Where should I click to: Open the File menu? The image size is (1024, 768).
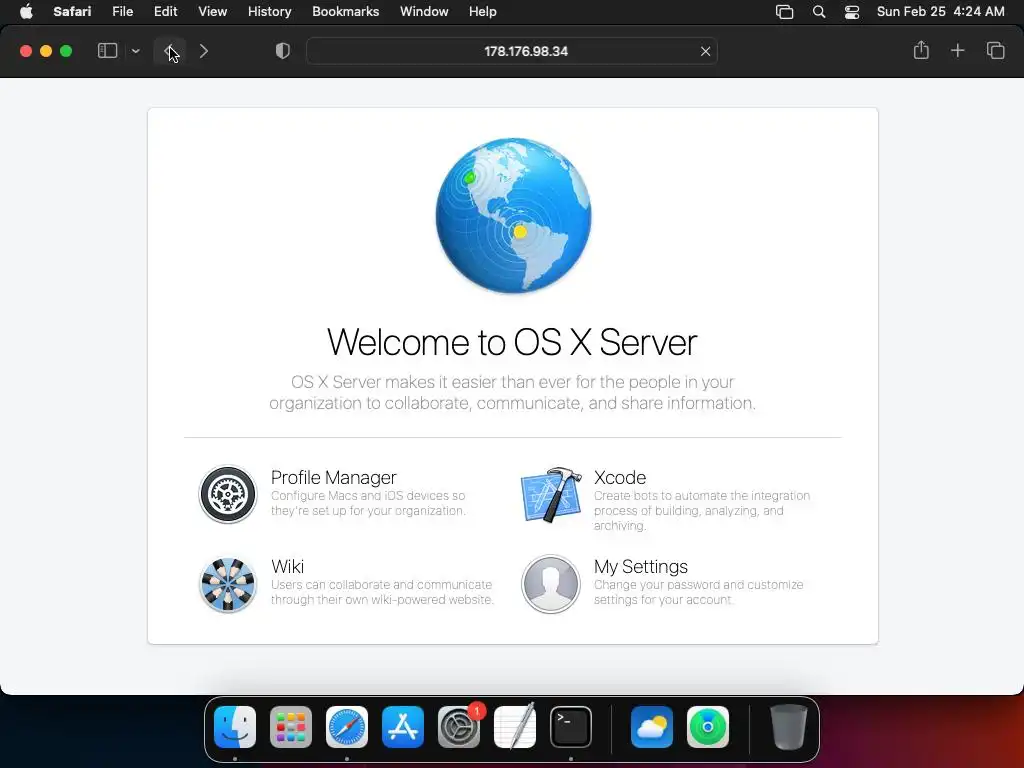pos(122,12)
